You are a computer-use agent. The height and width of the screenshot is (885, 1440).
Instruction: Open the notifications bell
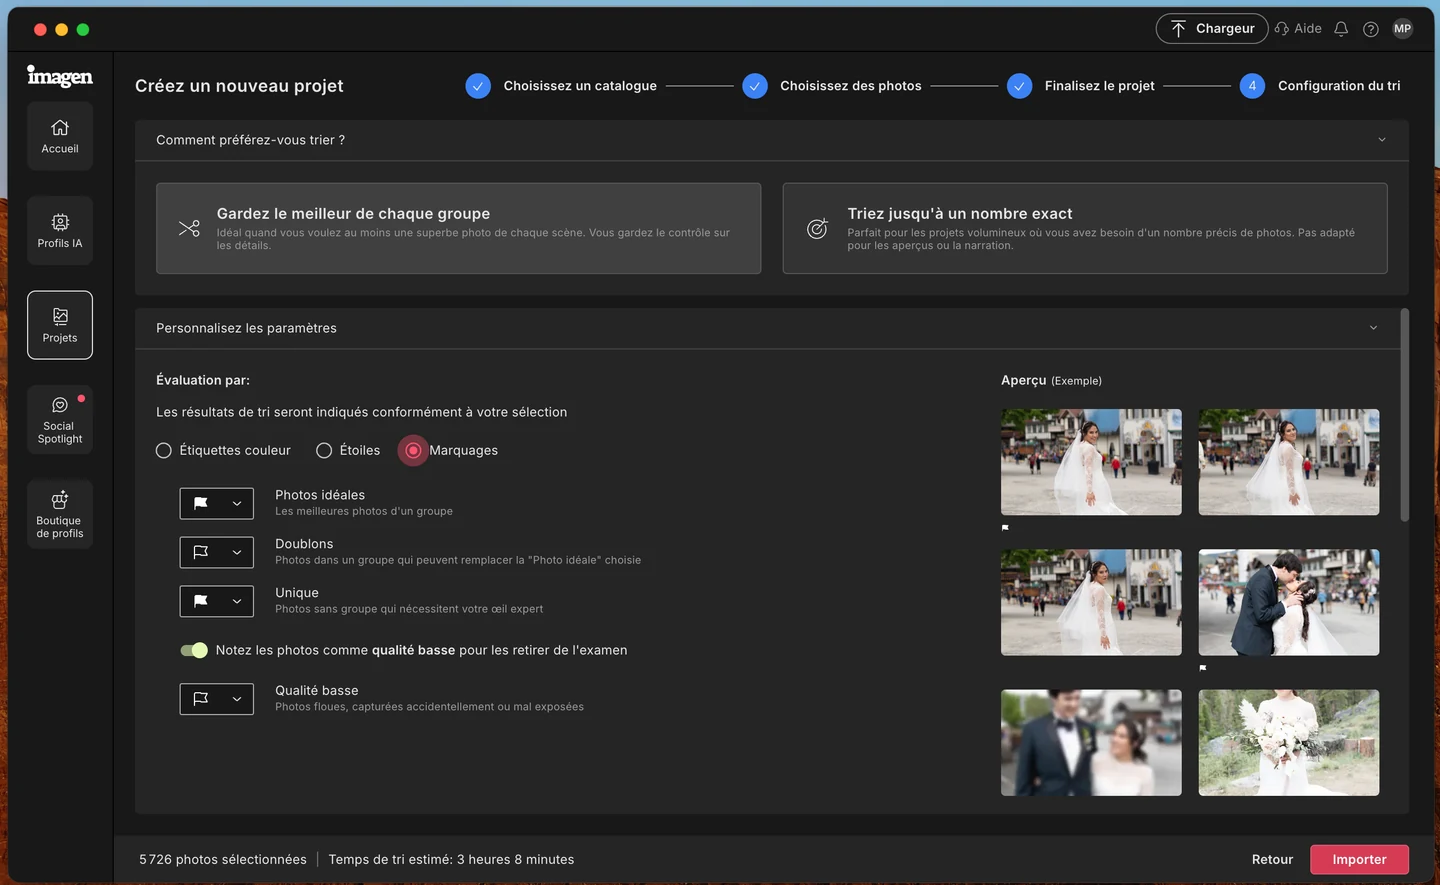[x=1341, y=29]
